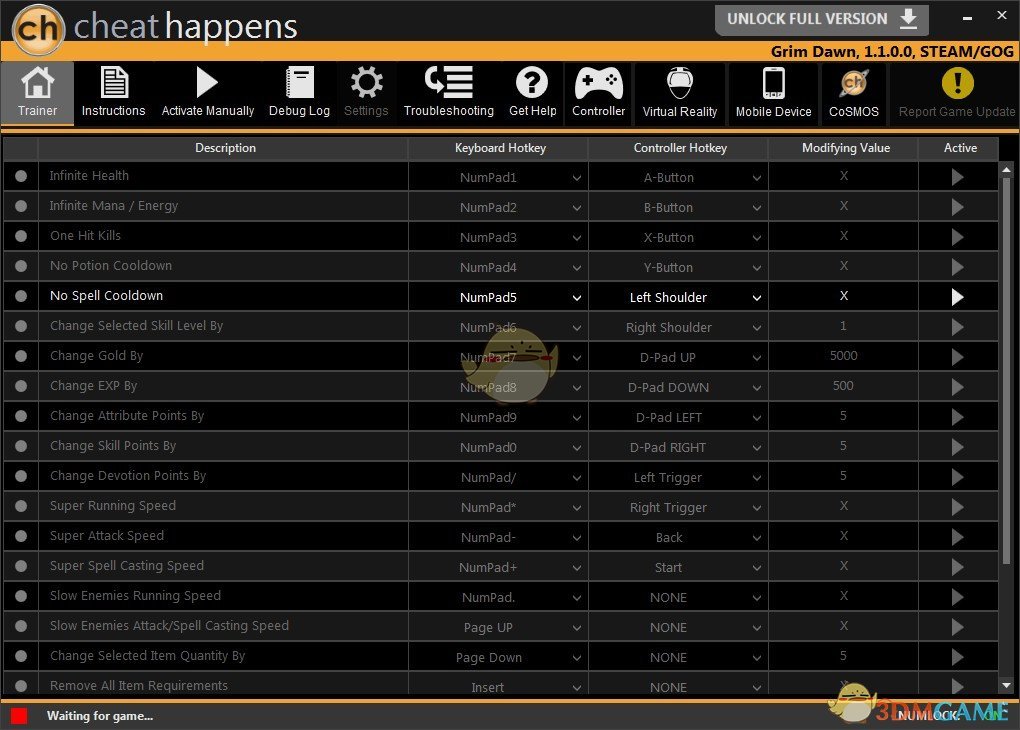Click the Controller Hotkey column header
Image resolution: width=1020 pixels, height=730 pixels.
coord(680,148)
